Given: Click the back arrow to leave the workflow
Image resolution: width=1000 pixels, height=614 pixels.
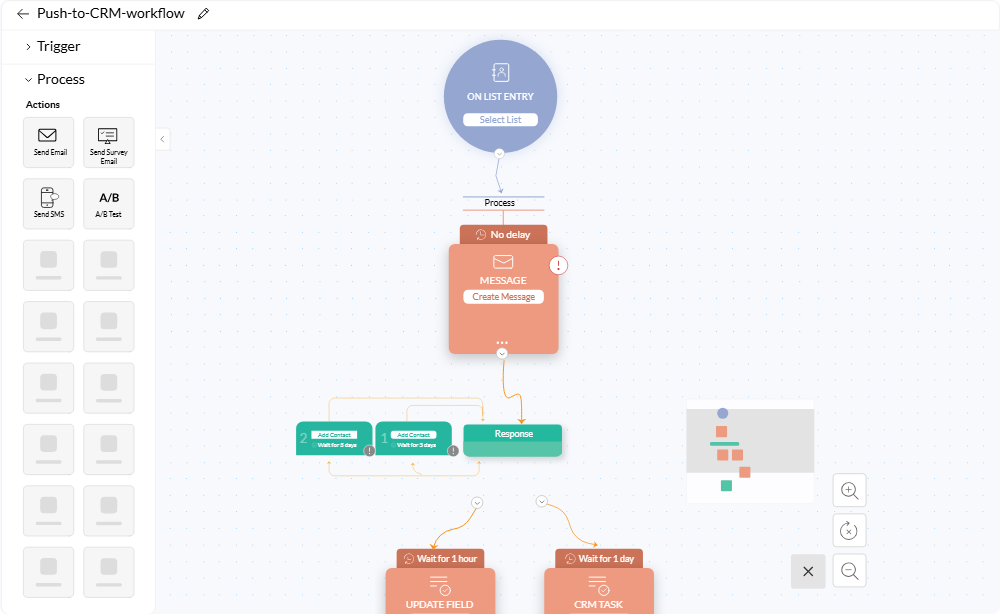Looking at the screenshot, I should coord(22,14).
